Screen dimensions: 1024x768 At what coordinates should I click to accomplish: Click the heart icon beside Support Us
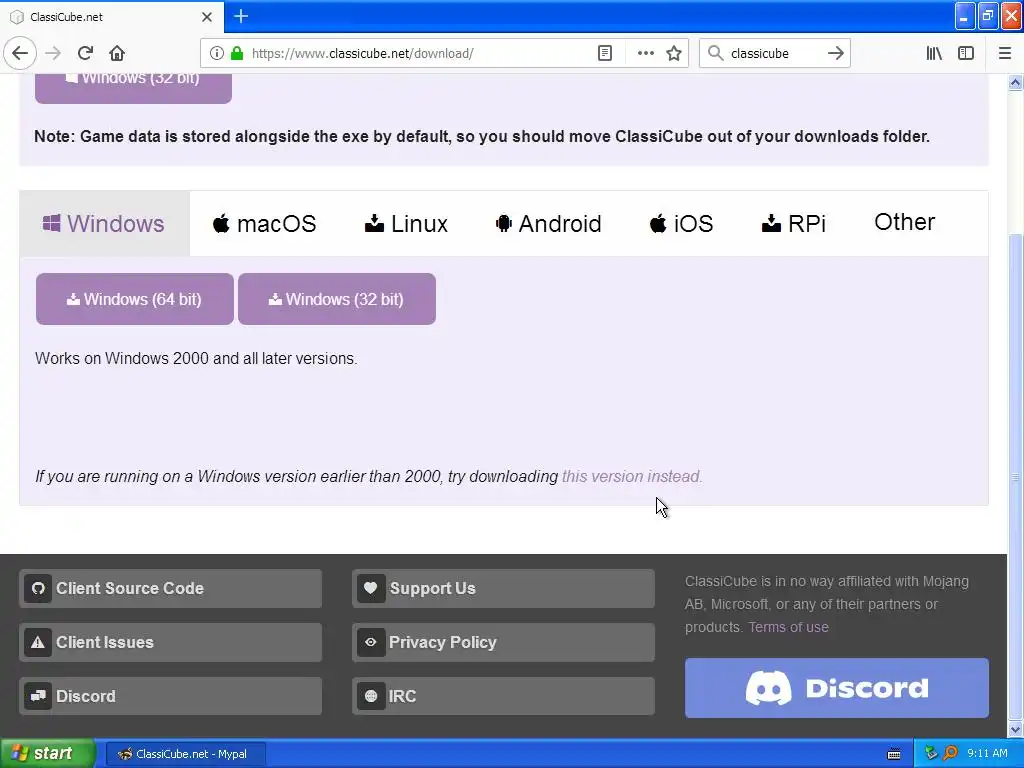coord(370,588)
